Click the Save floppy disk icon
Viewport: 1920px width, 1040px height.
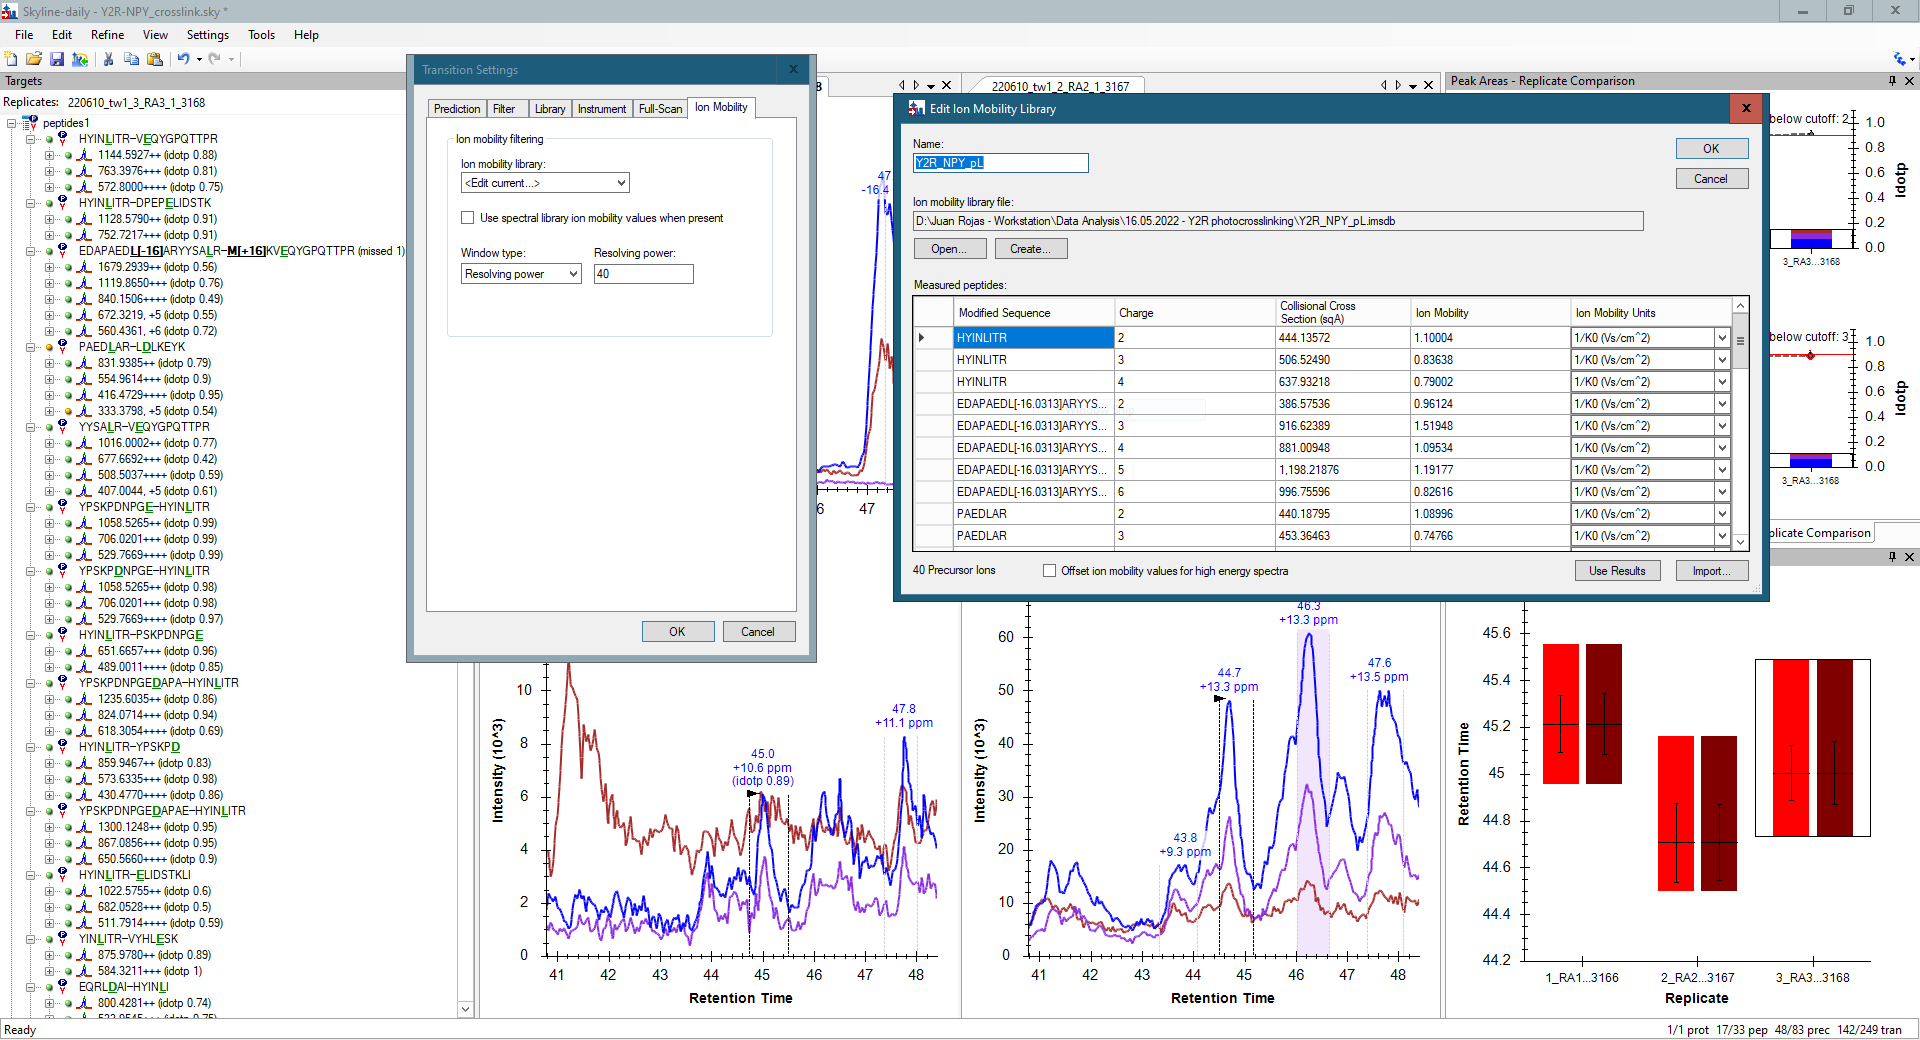click(x=57, y=59)
